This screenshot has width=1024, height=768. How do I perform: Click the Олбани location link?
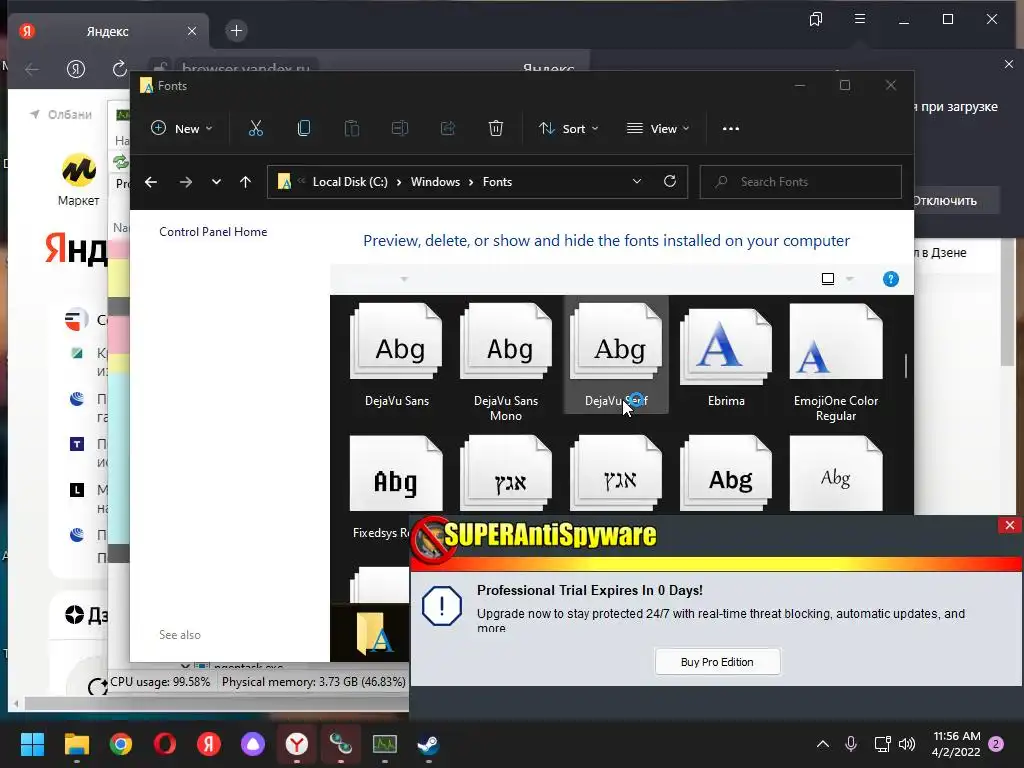click(x=61, y=114)
